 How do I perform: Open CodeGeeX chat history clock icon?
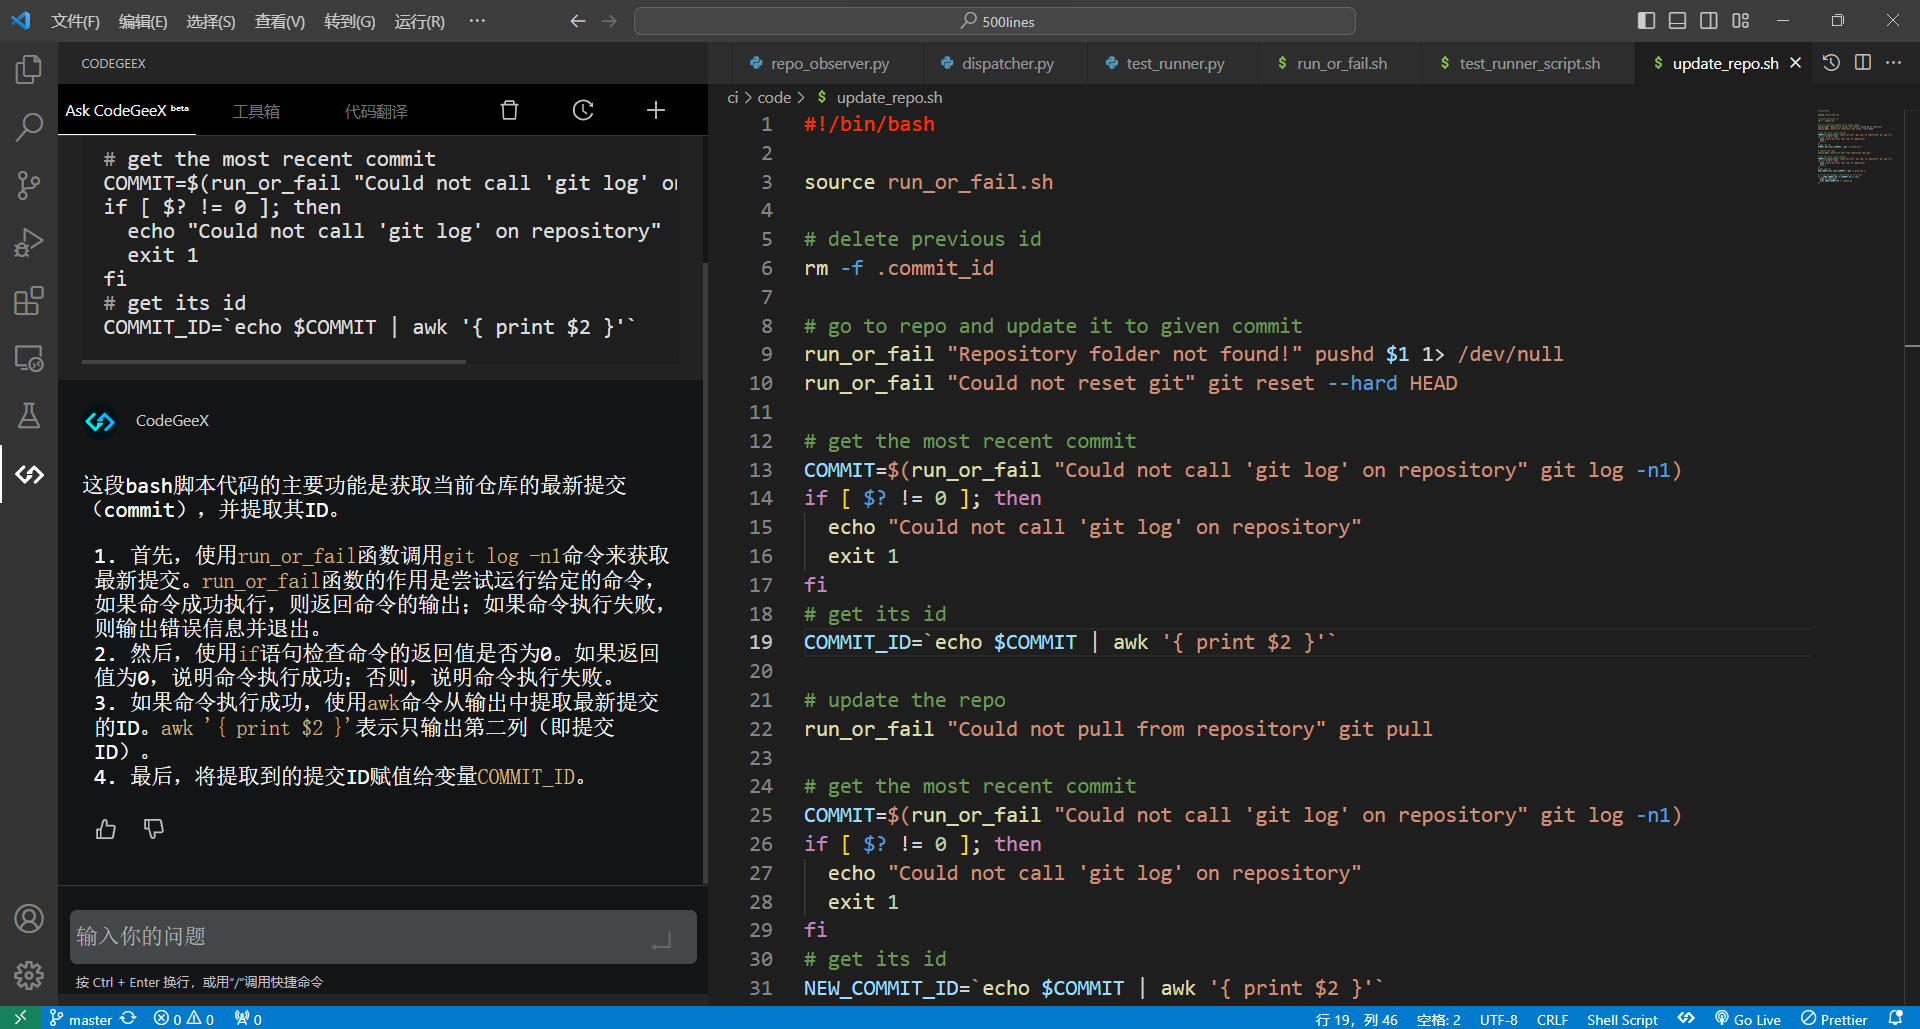(x=583, y=110)
